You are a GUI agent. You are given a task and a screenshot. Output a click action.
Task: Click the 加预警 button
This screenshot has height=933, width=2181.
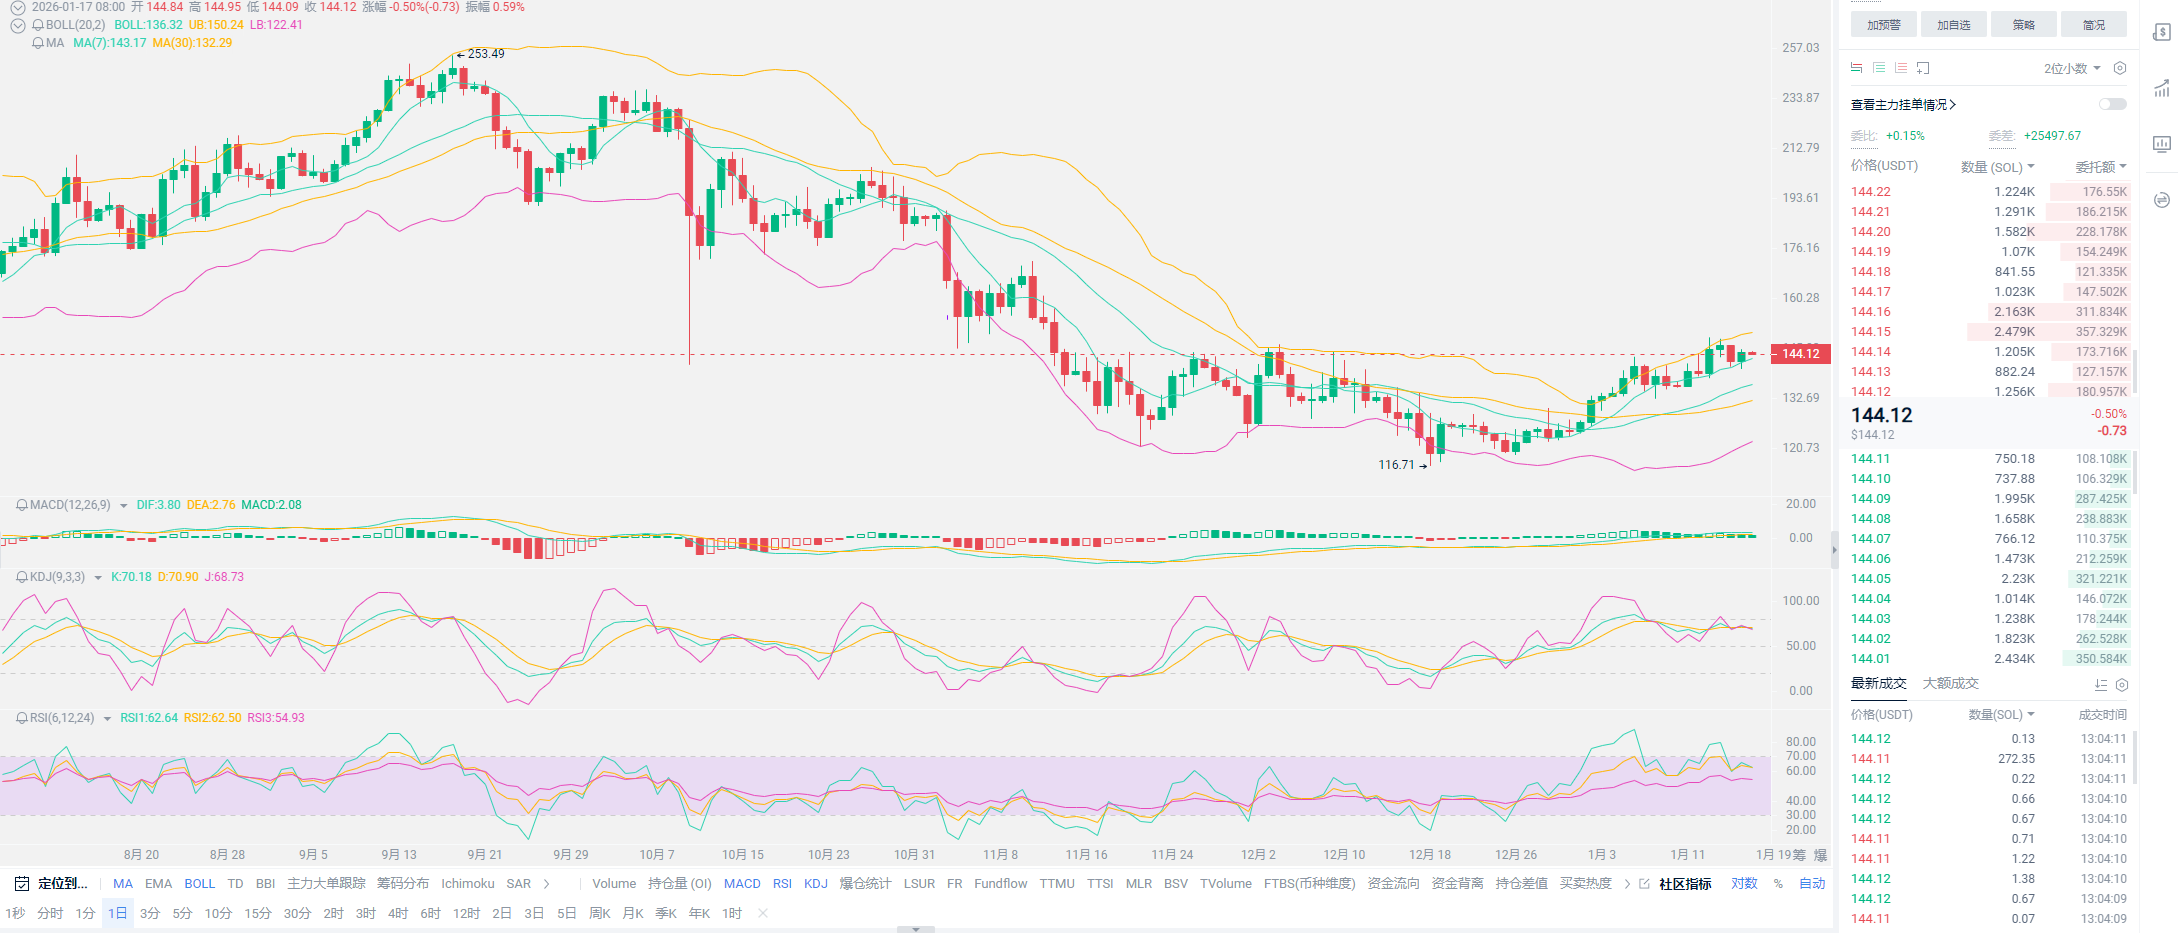point(1883,25)
